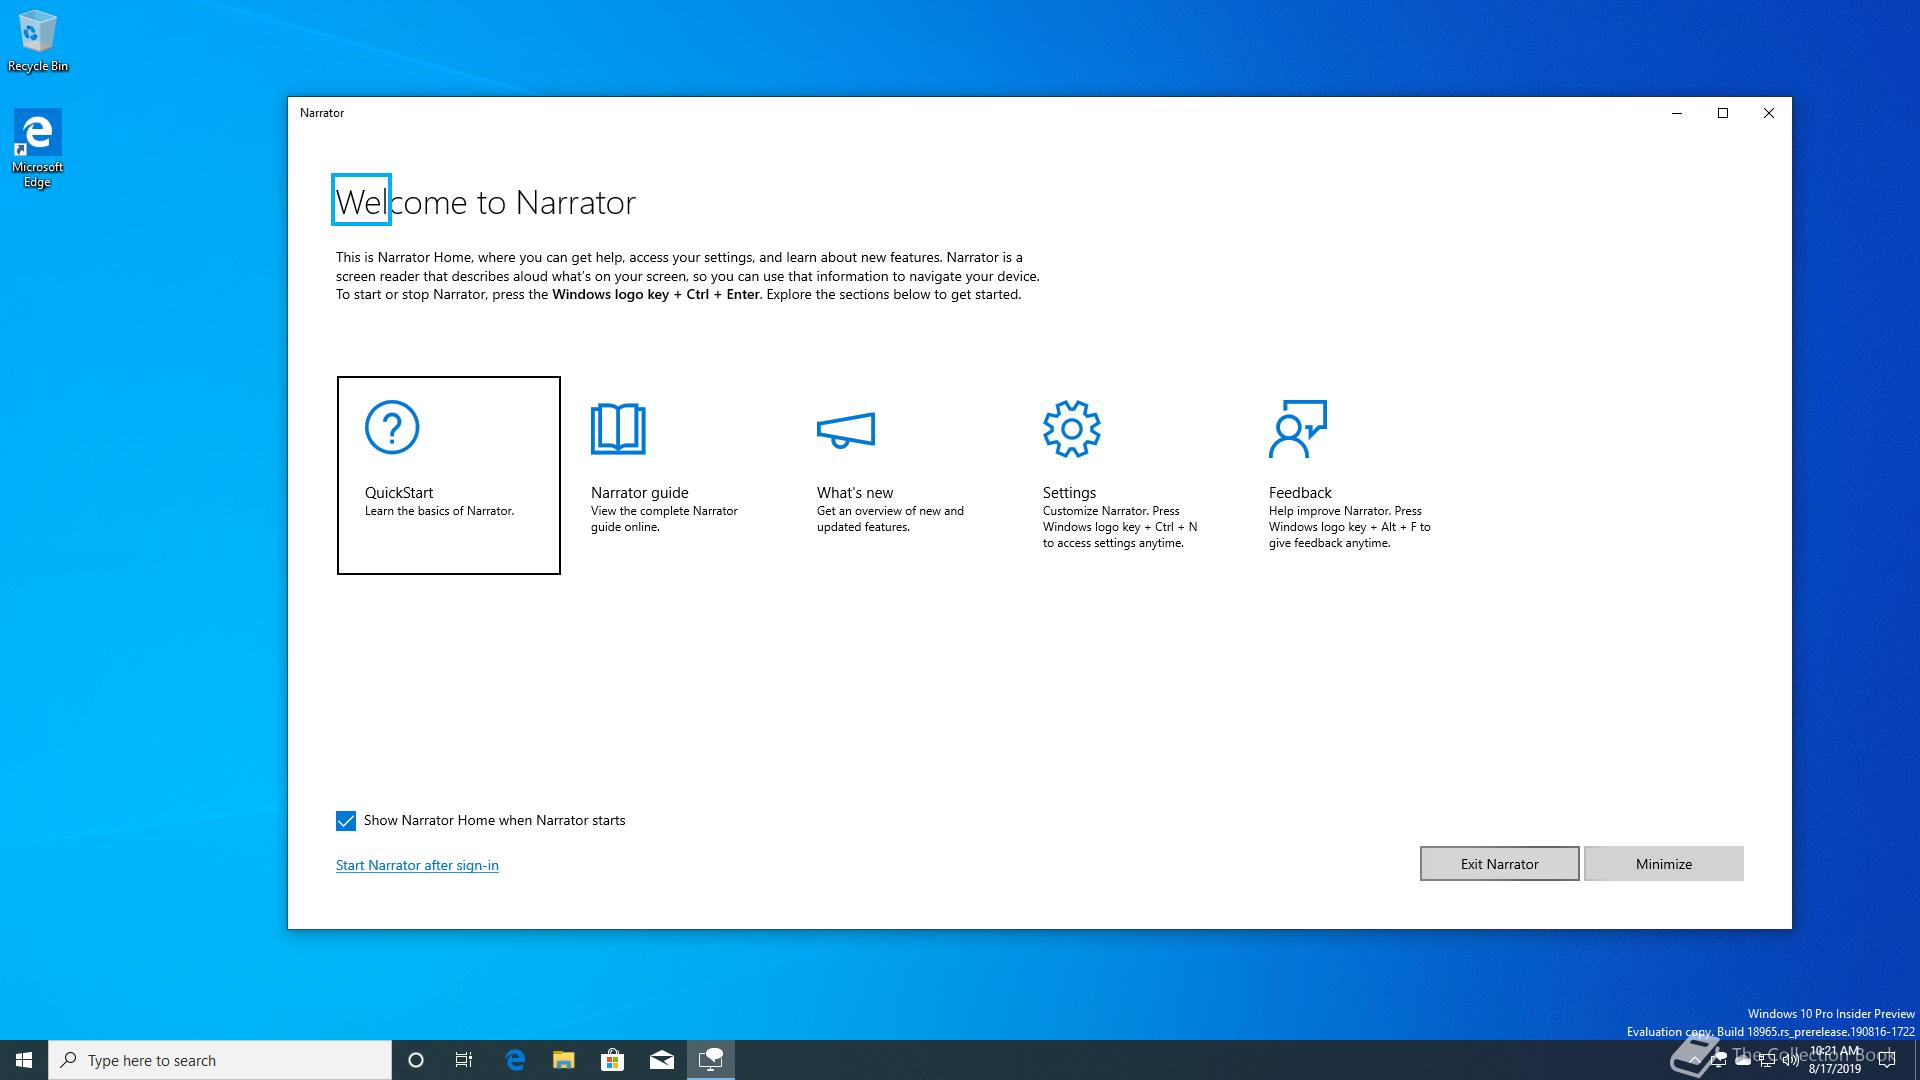Open File Explorer from the taskbar
Image resolution: width=1920 pixels, height=1080 pixels.
[564, 1060]
